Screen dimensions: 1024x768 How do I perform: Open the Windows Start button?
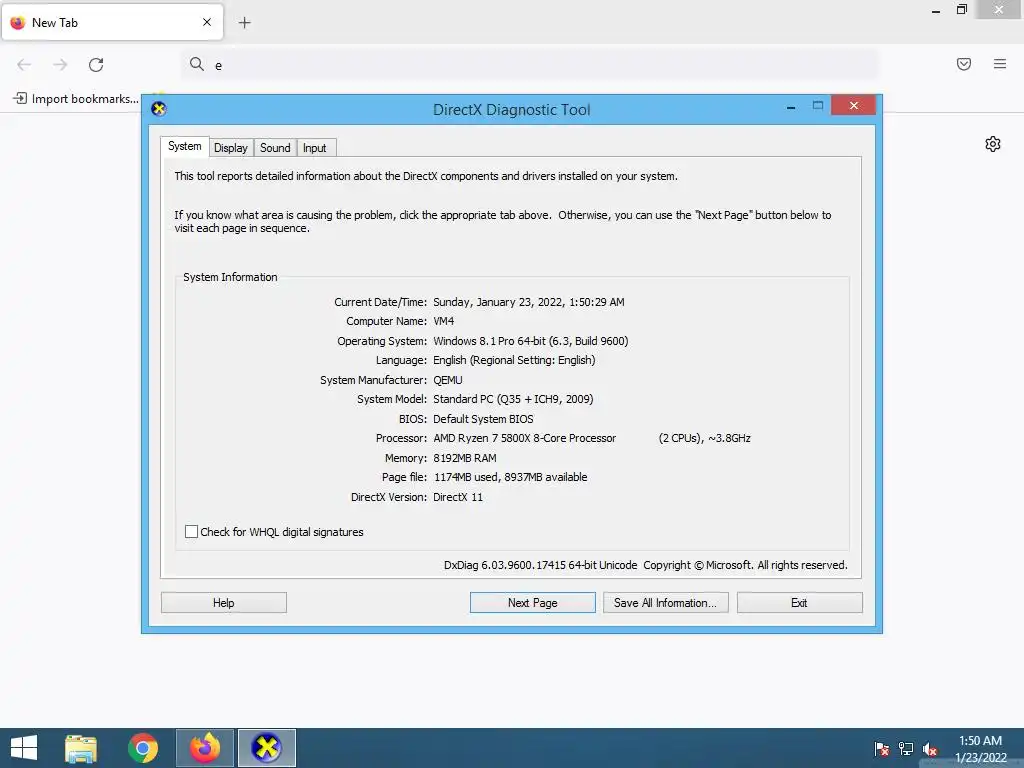point(24,748)
